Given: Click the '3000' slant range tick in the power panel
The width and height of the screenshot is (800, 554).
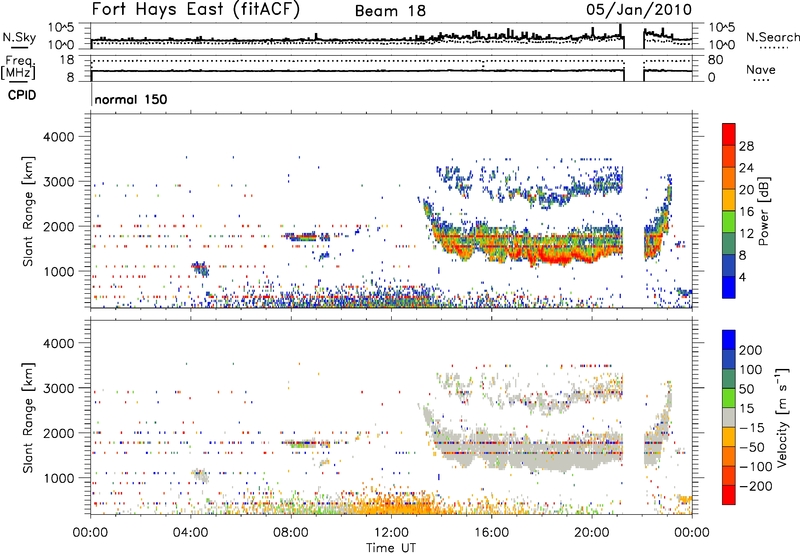Looking at the screenshot, I should (59, 182).
